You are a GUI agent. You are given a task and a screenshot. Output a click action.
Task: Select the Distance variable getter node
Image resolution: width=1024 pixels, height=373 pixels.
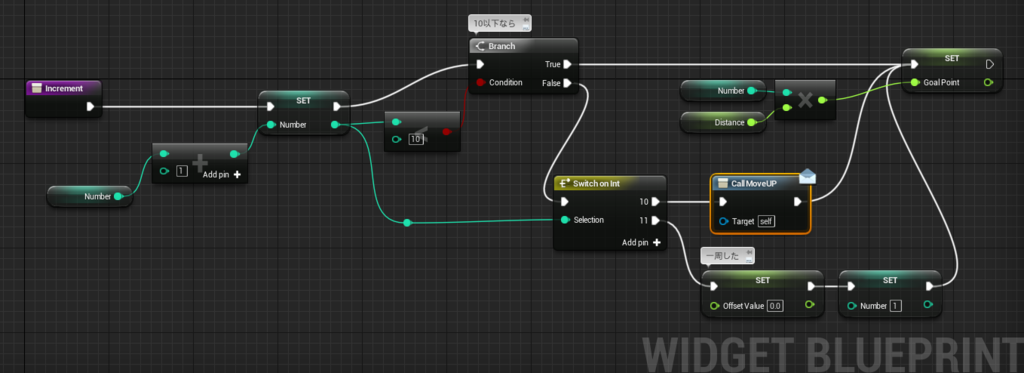[723, 122]
